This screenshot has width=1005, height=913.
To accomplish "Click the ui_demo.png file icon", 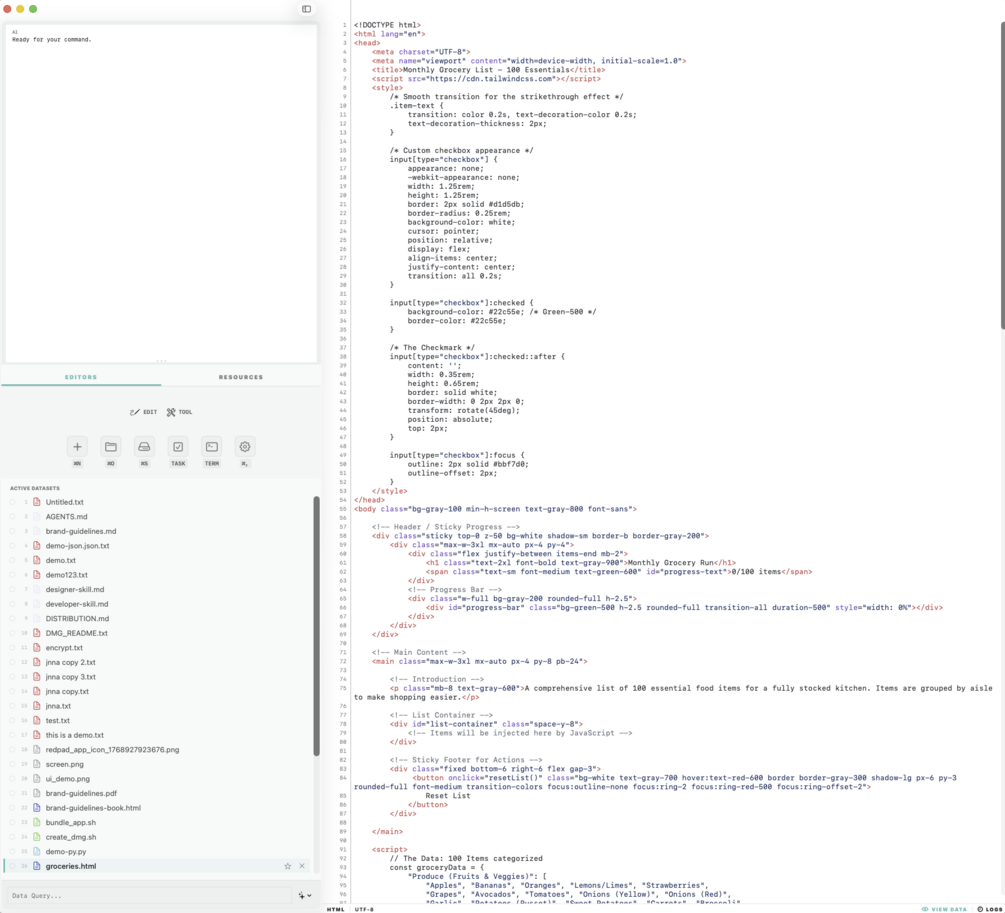I will click(x=37, y=778).
